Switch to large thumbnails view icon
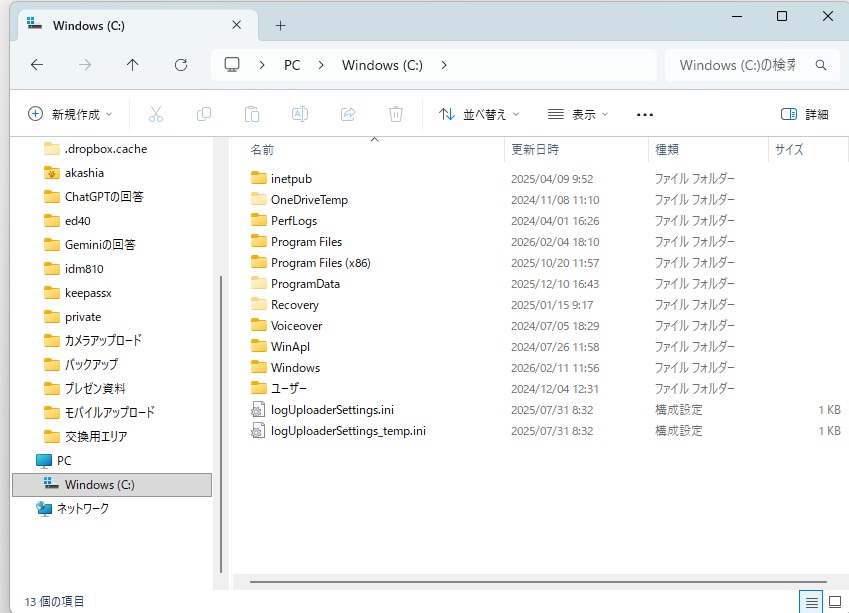This screenshot has width=849, height=613. click(x=836, y=601)
